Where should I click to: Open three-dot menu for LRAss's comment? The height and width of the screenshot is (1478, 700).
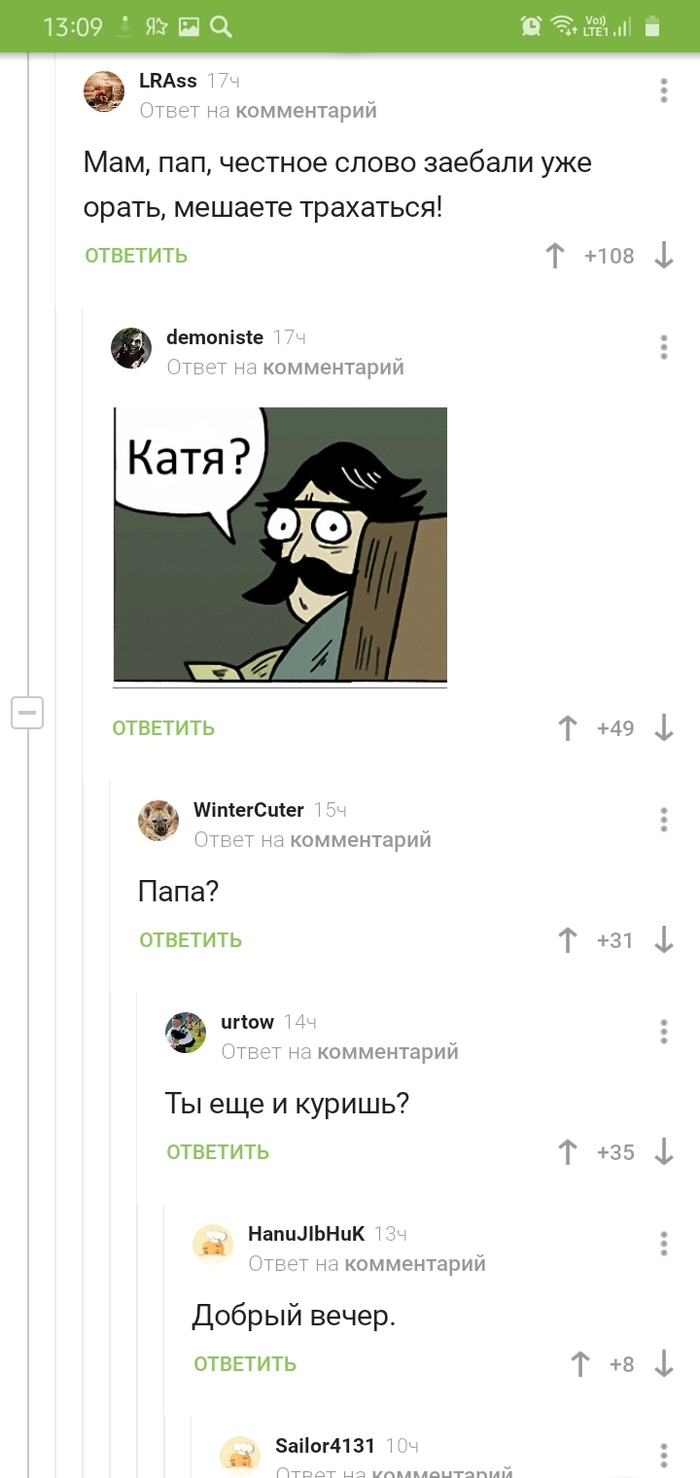[x=664, y=91]
